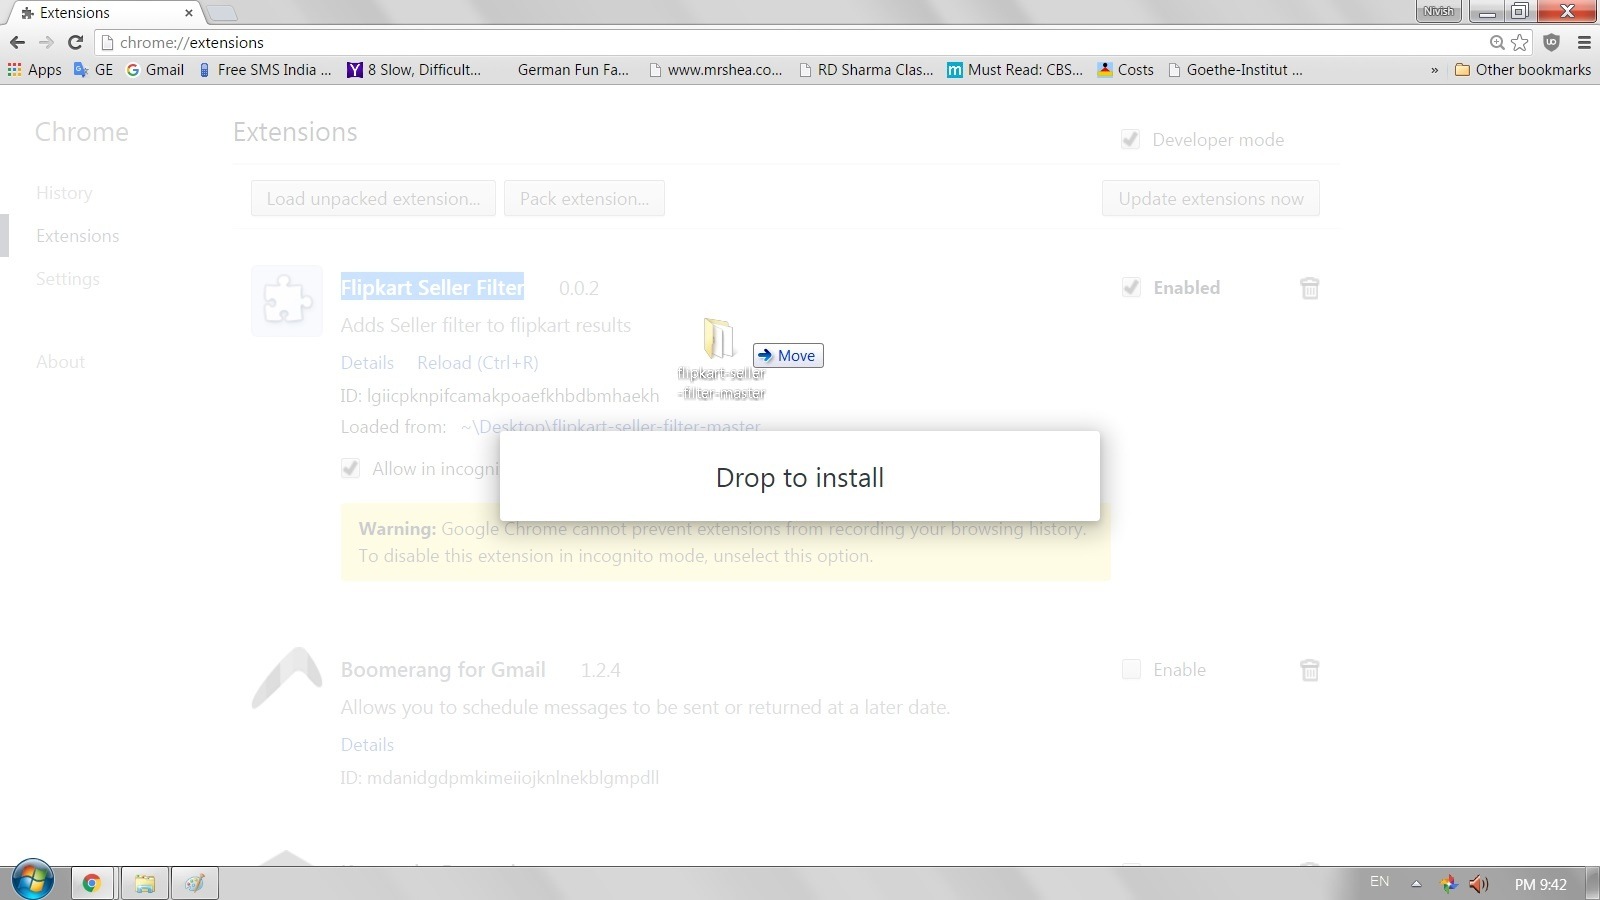
Task: Click the EN language indicator
Action: pyautogui.click(x=1379, y=882)
